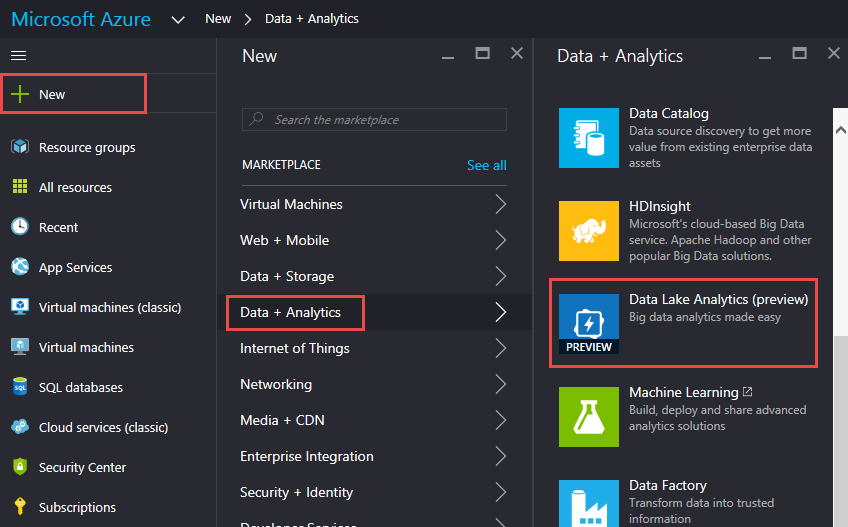The width and height of the screenshot is (848, 527).
Task: Expand the Virtual Machines category arrow
Action: coord(500,204)
